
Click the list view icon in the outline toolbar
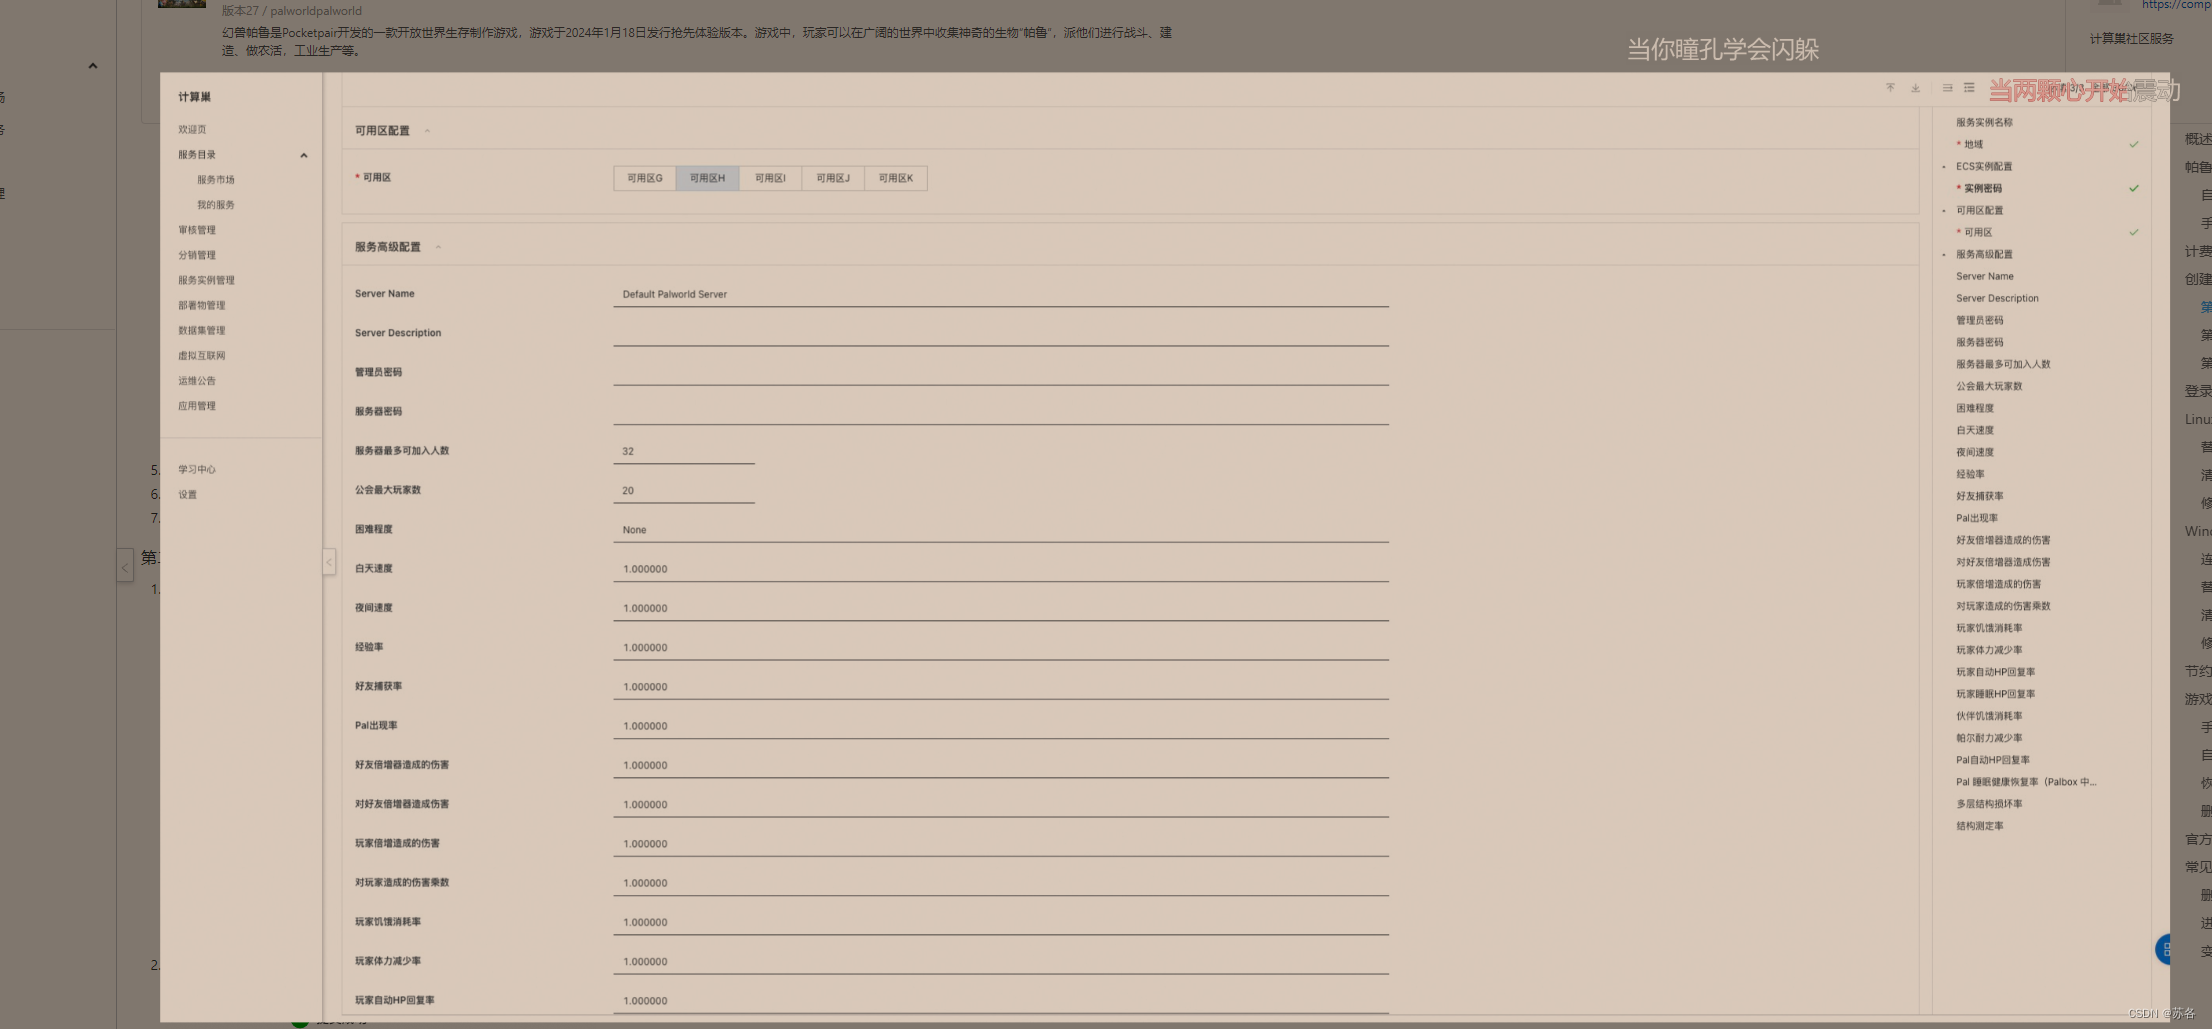pyautogui.click(x=1969, y=88)
